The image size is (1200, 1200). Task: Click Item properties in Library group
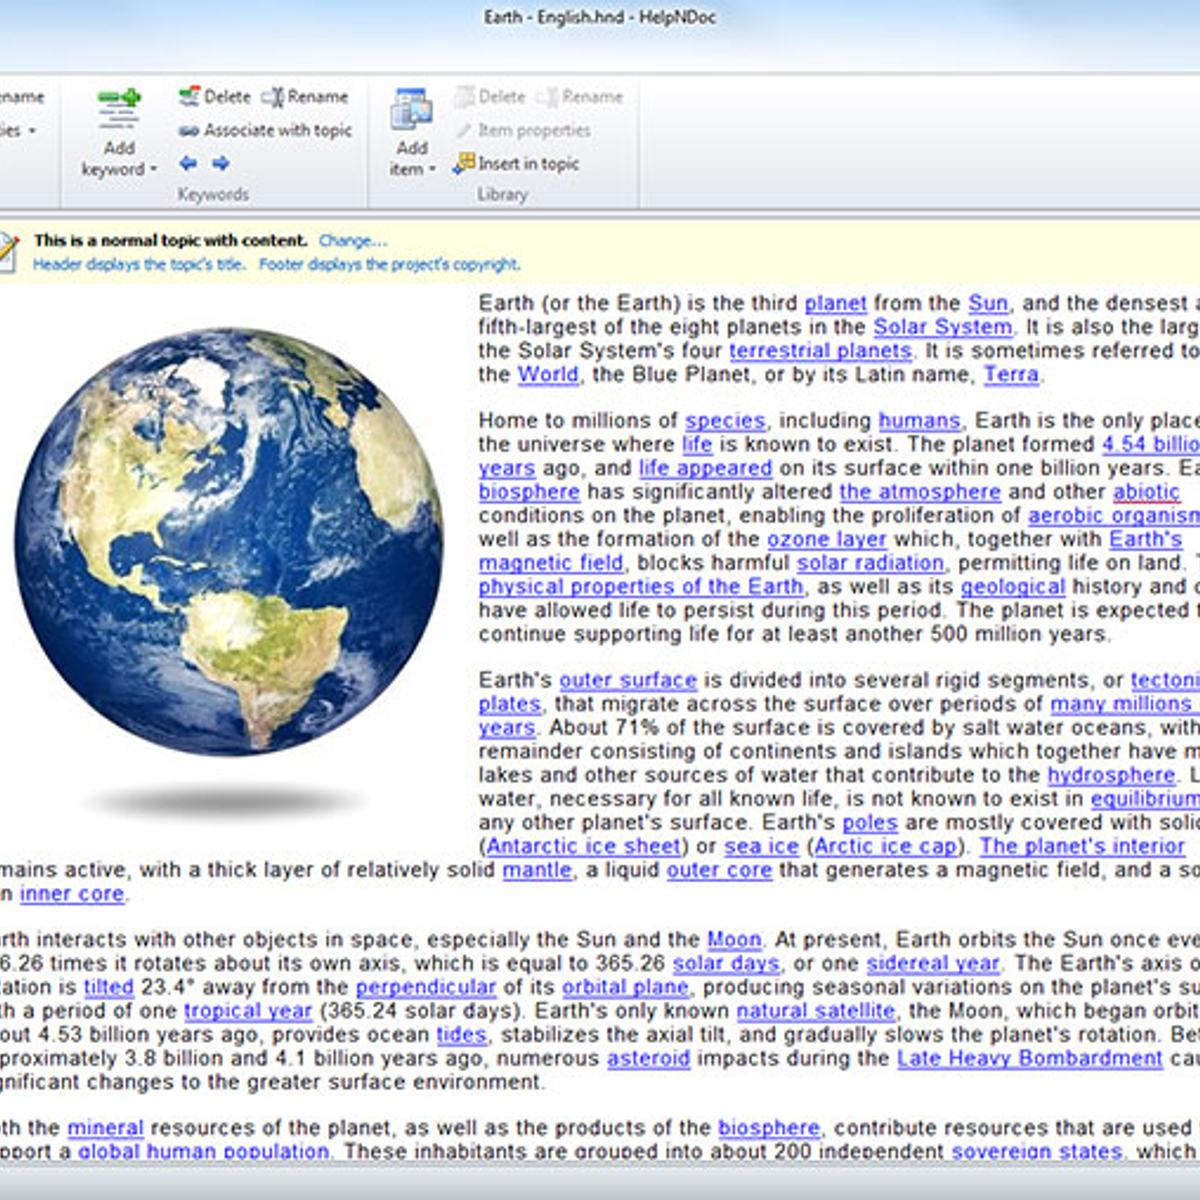(x=523, y=130)
